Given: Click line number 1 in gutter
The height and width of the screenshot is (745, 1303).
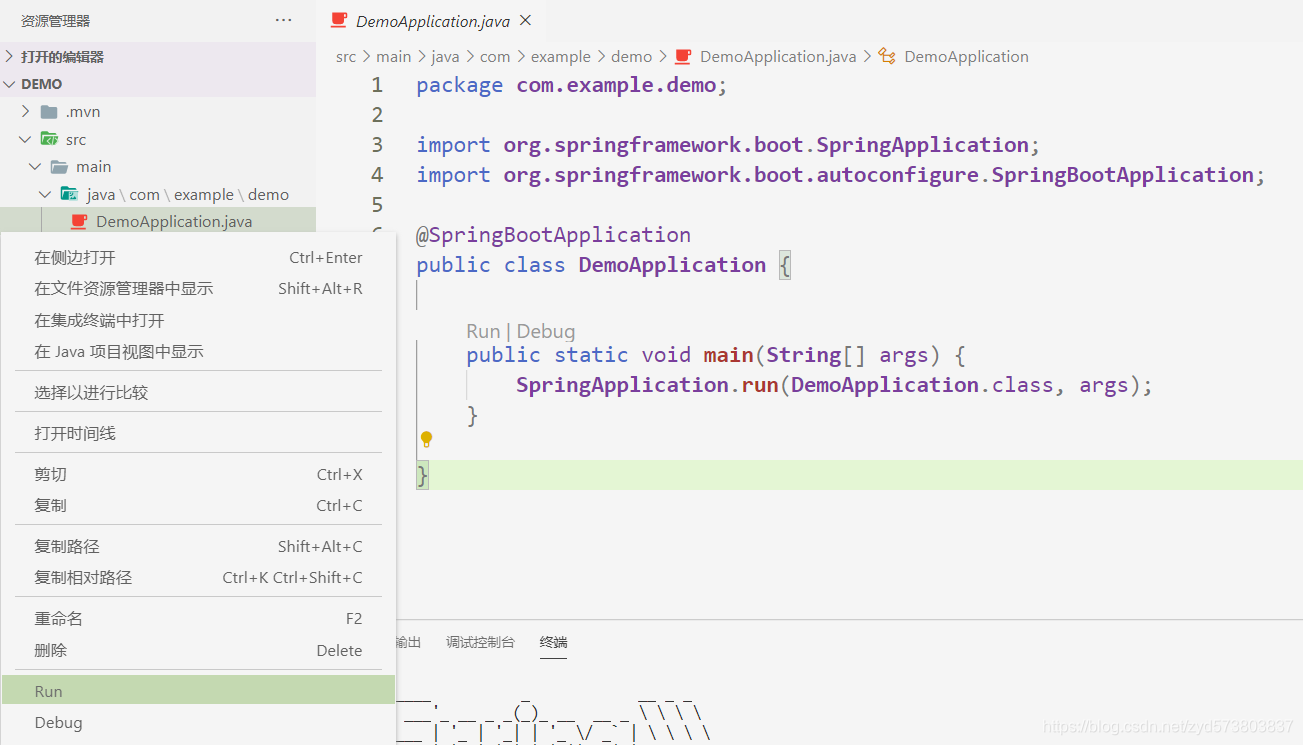Looking at the screenshot, I should click(377, 85).
